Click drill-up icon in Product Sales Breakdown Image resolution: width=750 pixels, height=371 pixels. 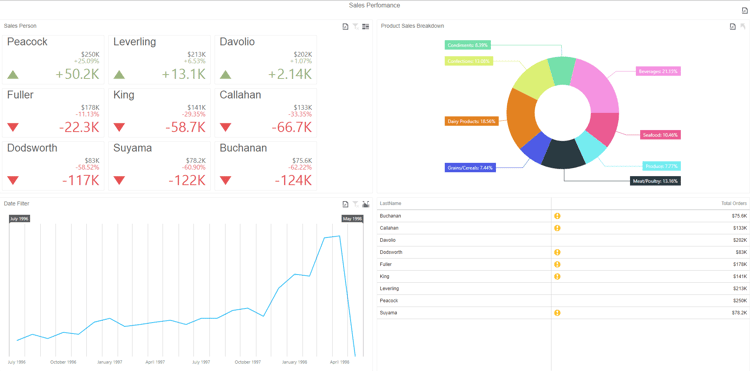tap(743, 27)
